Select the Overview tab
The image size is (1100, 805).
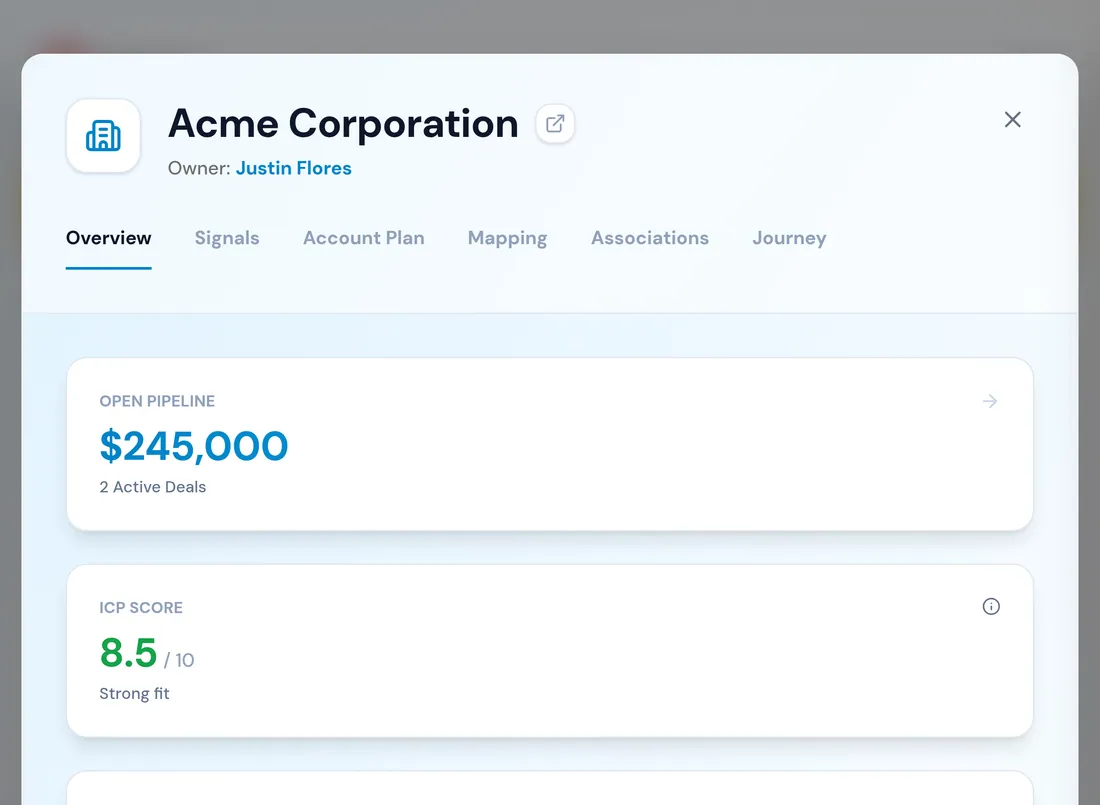pyautogui.click(x=109, y=238)
